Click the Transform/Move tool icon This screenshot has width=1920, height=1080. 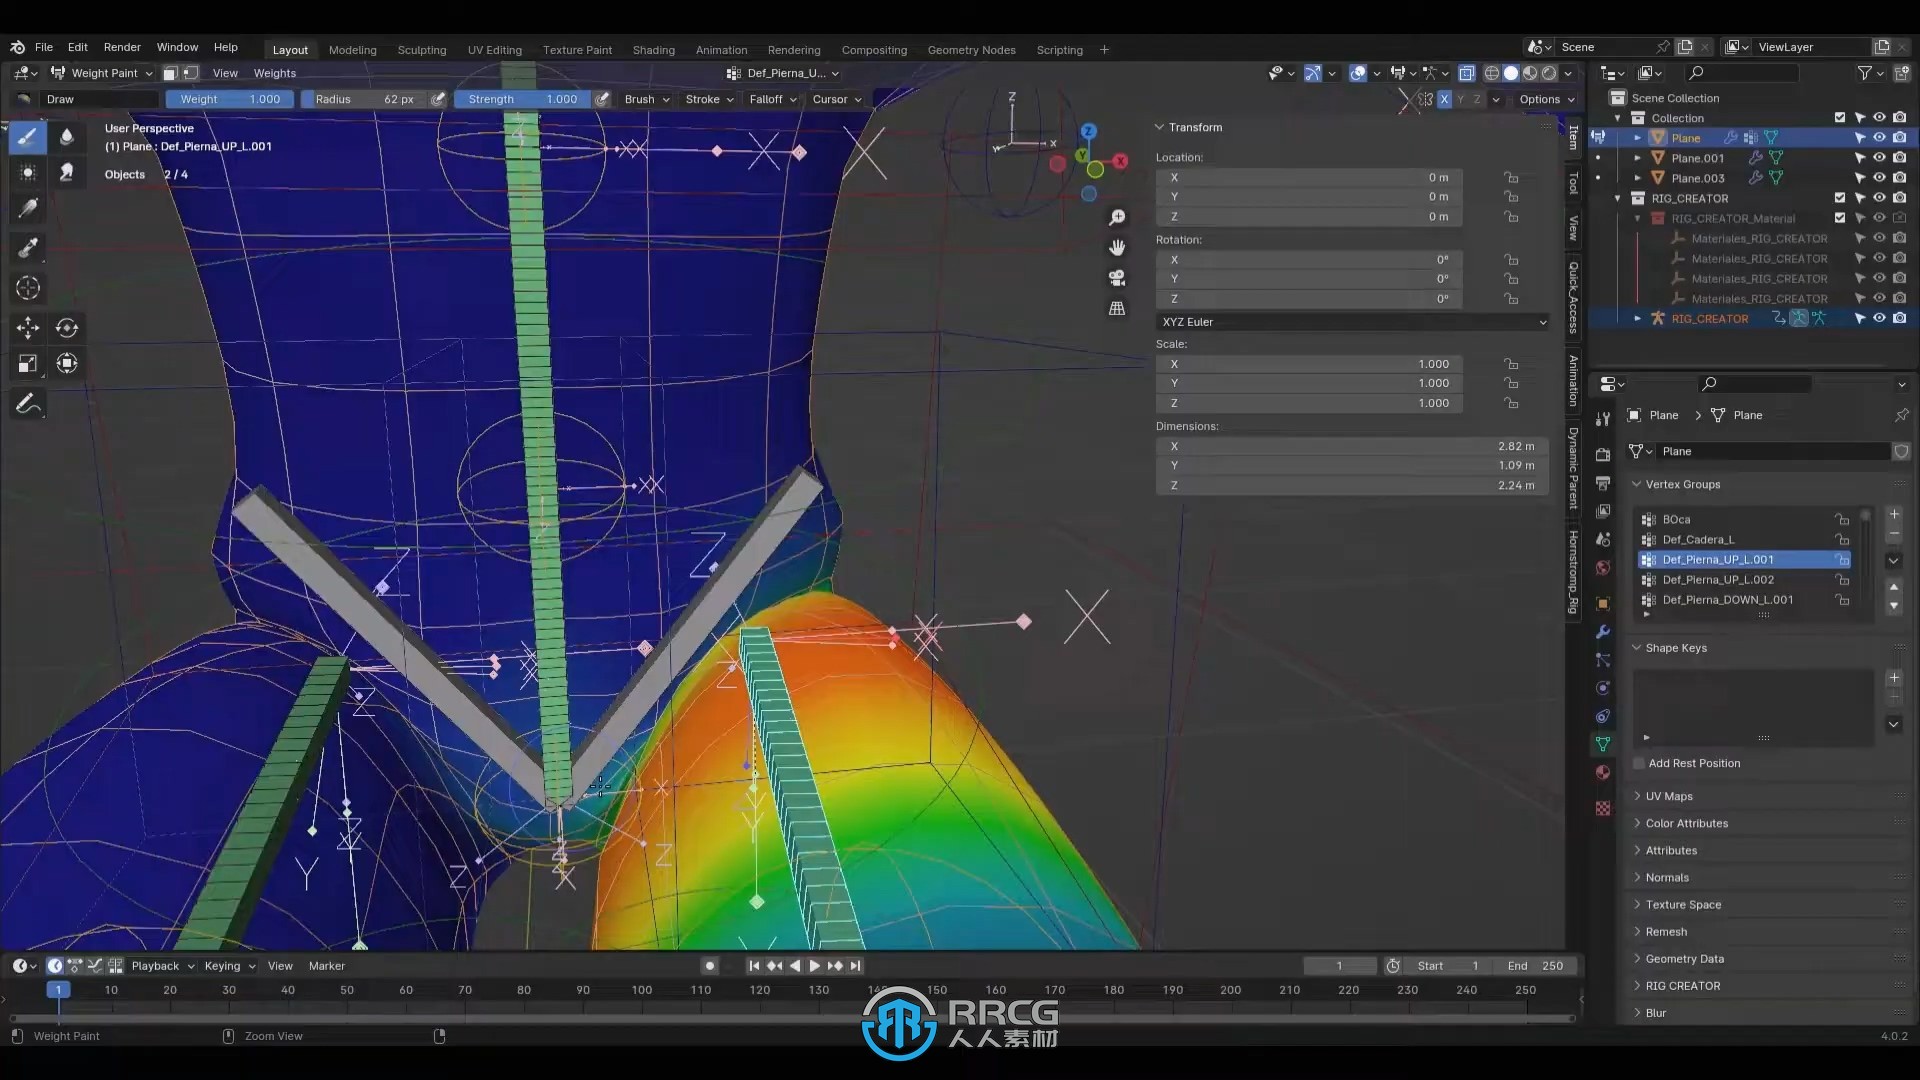click(x=28, y=326)
